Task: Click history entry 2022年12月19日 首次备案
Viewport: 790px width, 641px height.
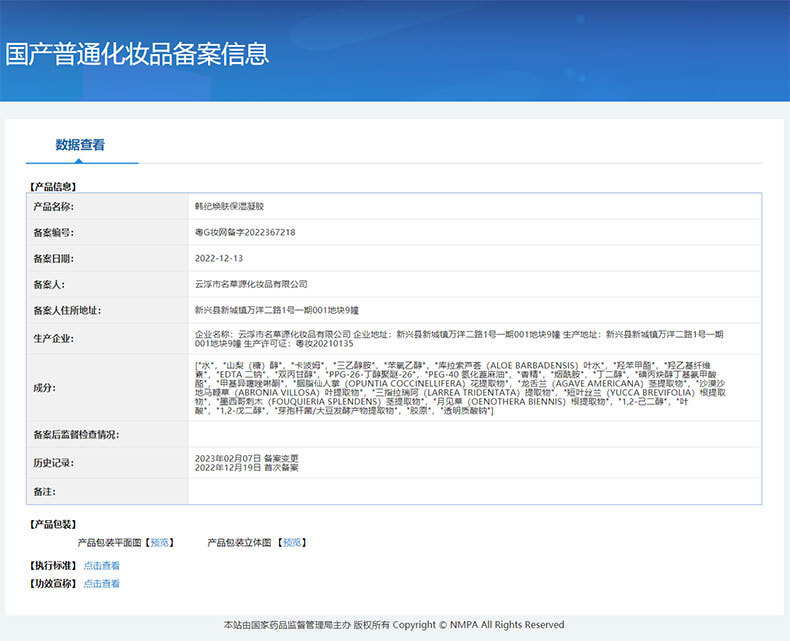Action: point(246,468)
